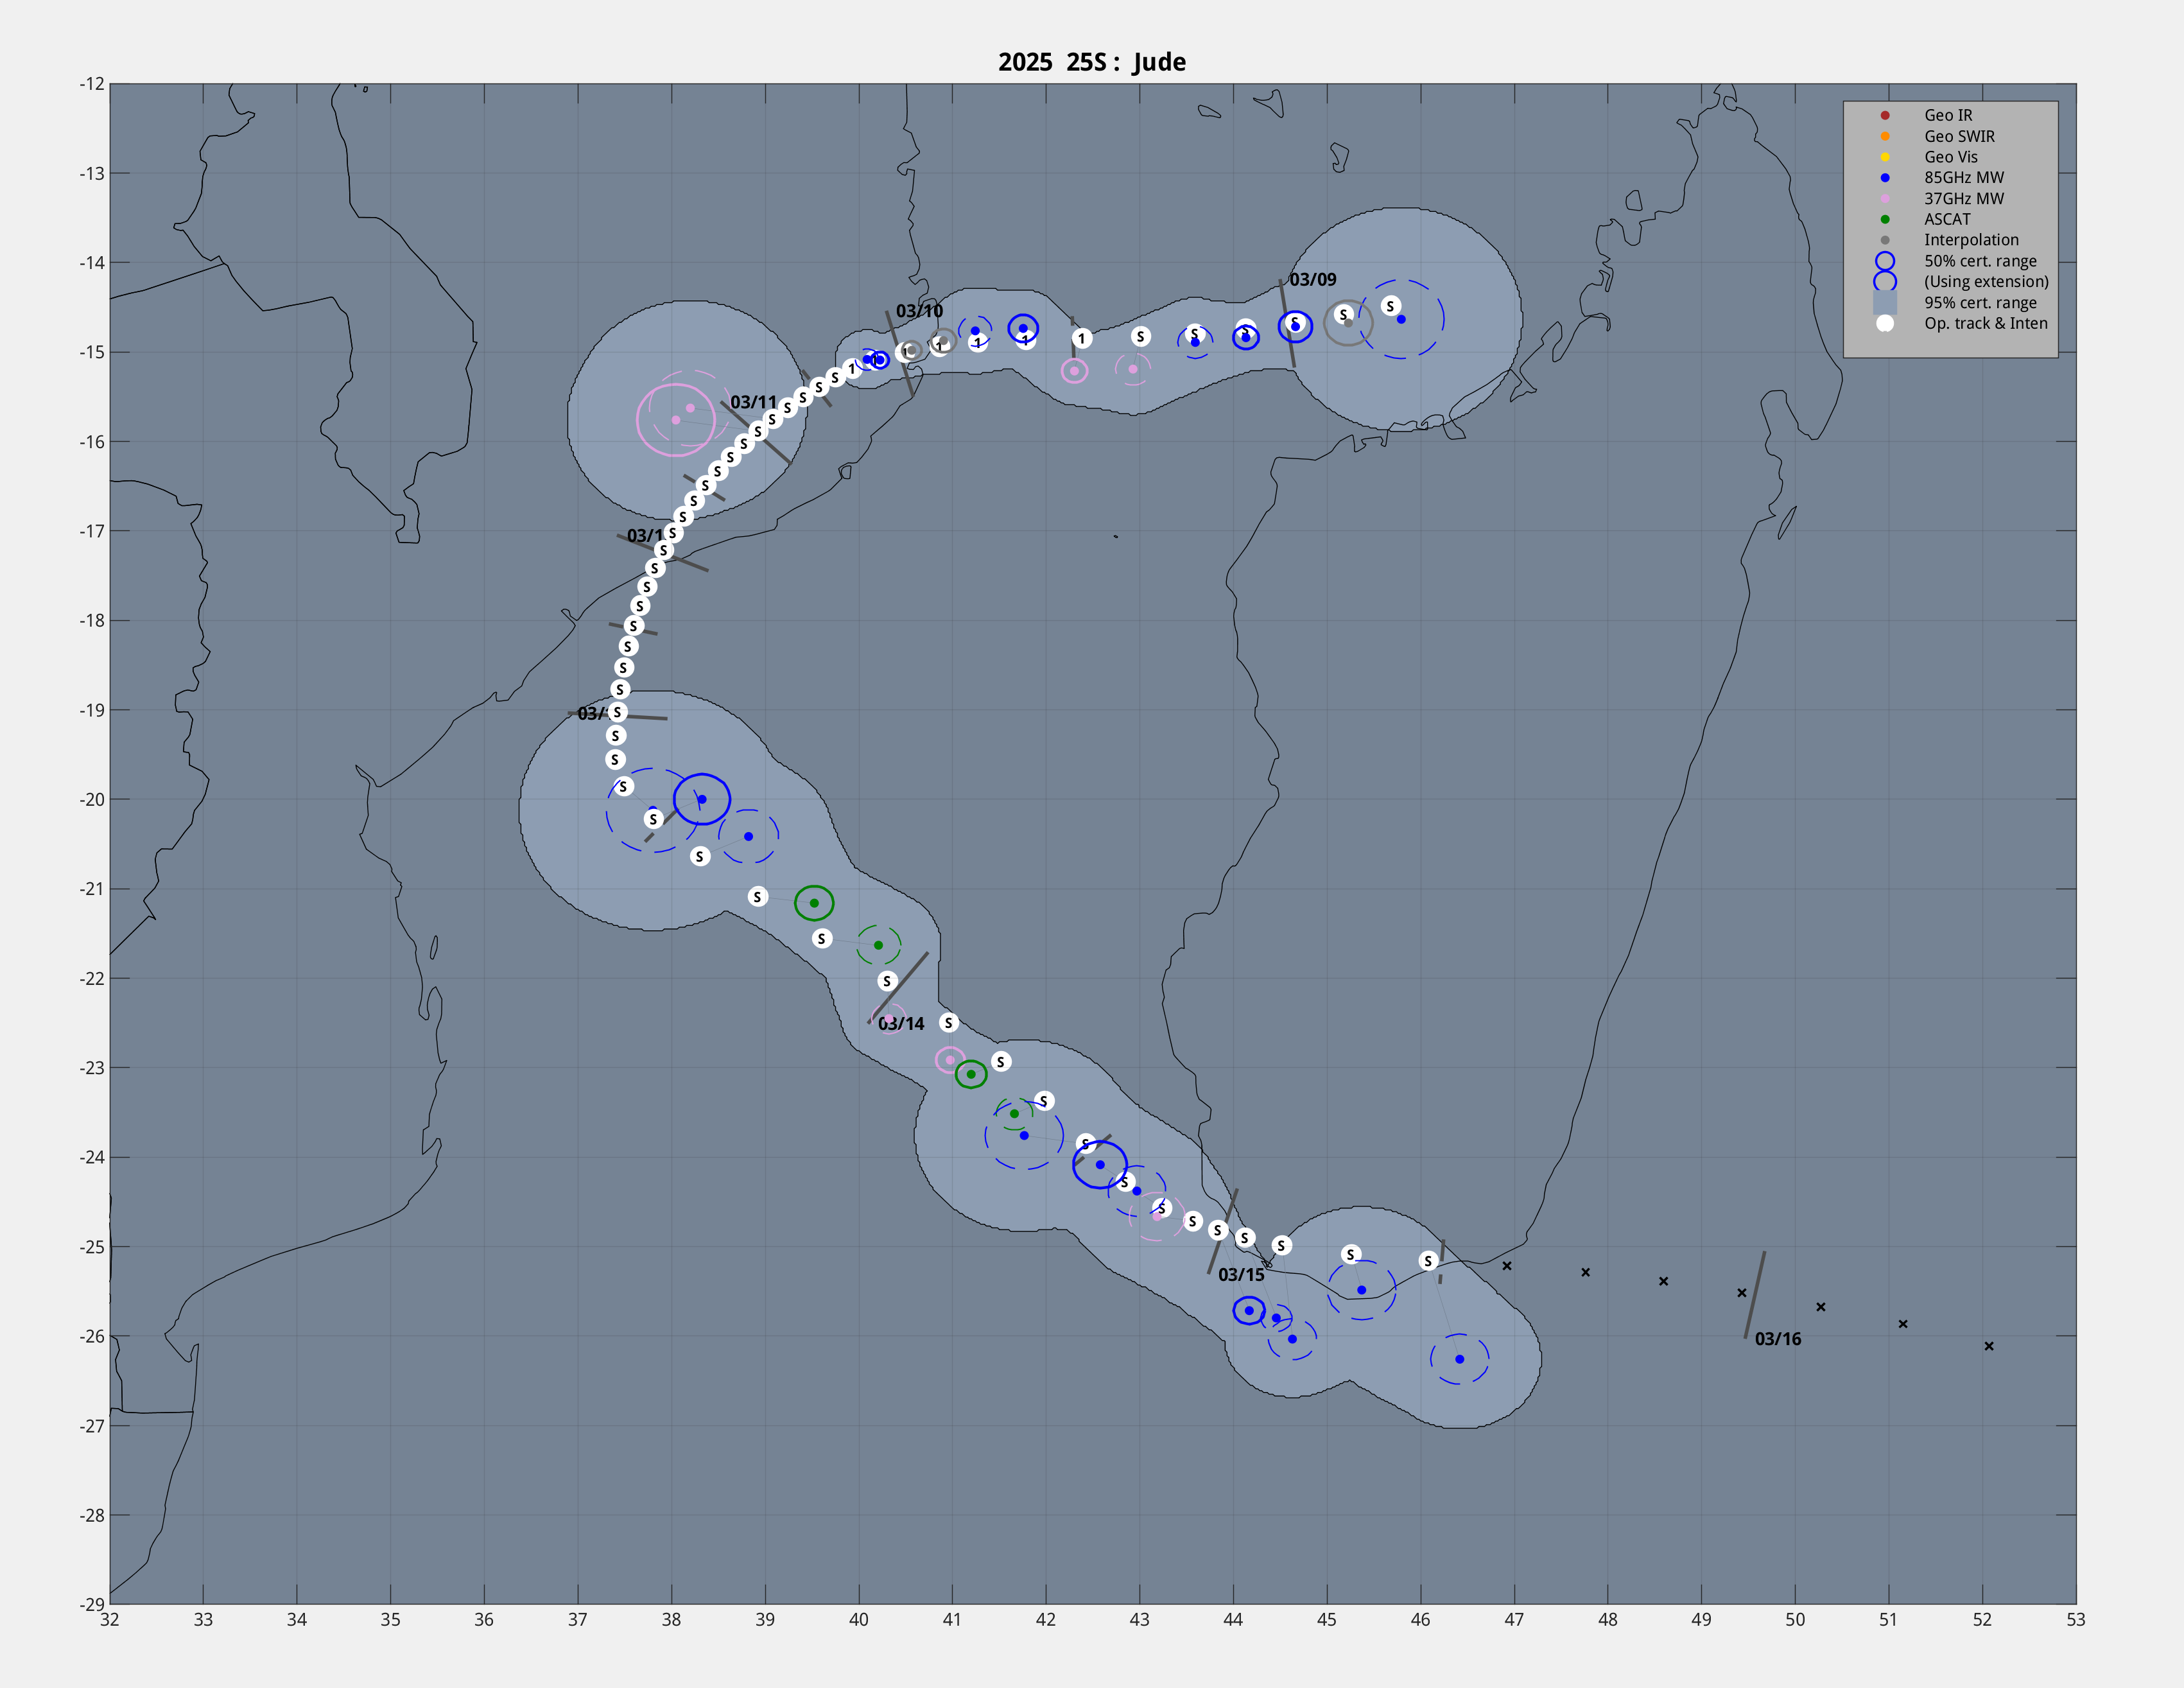Click the yellow Geo Vis legend dot
2184x1688 pixels.
click(x=1885, y=157)
